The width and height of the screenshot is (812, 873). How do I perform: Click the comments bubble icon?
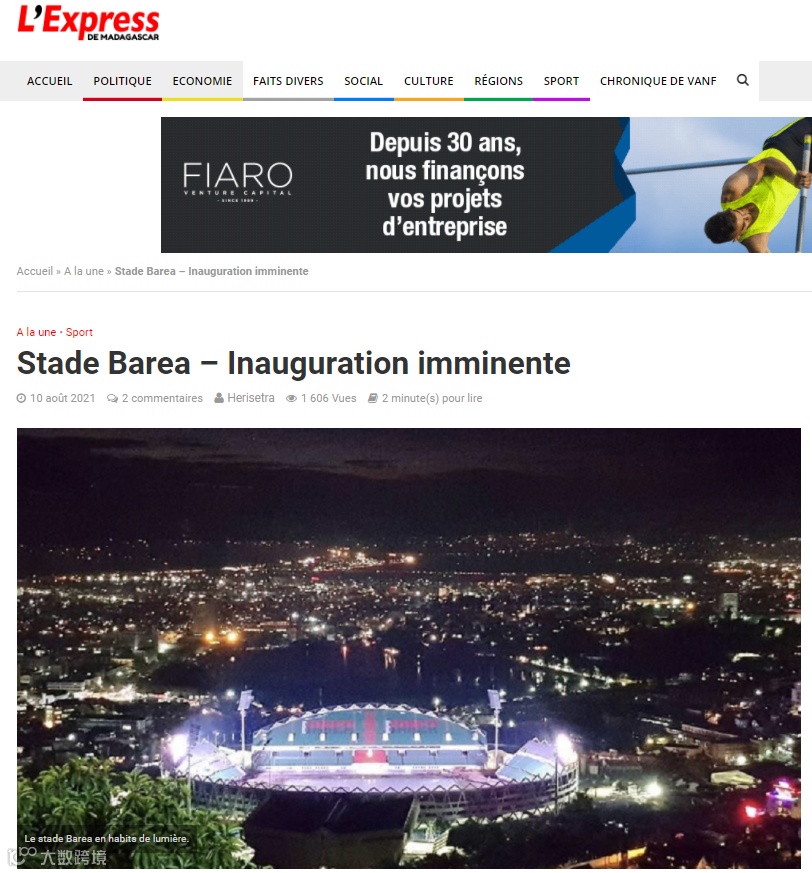(x=112, y=398)
